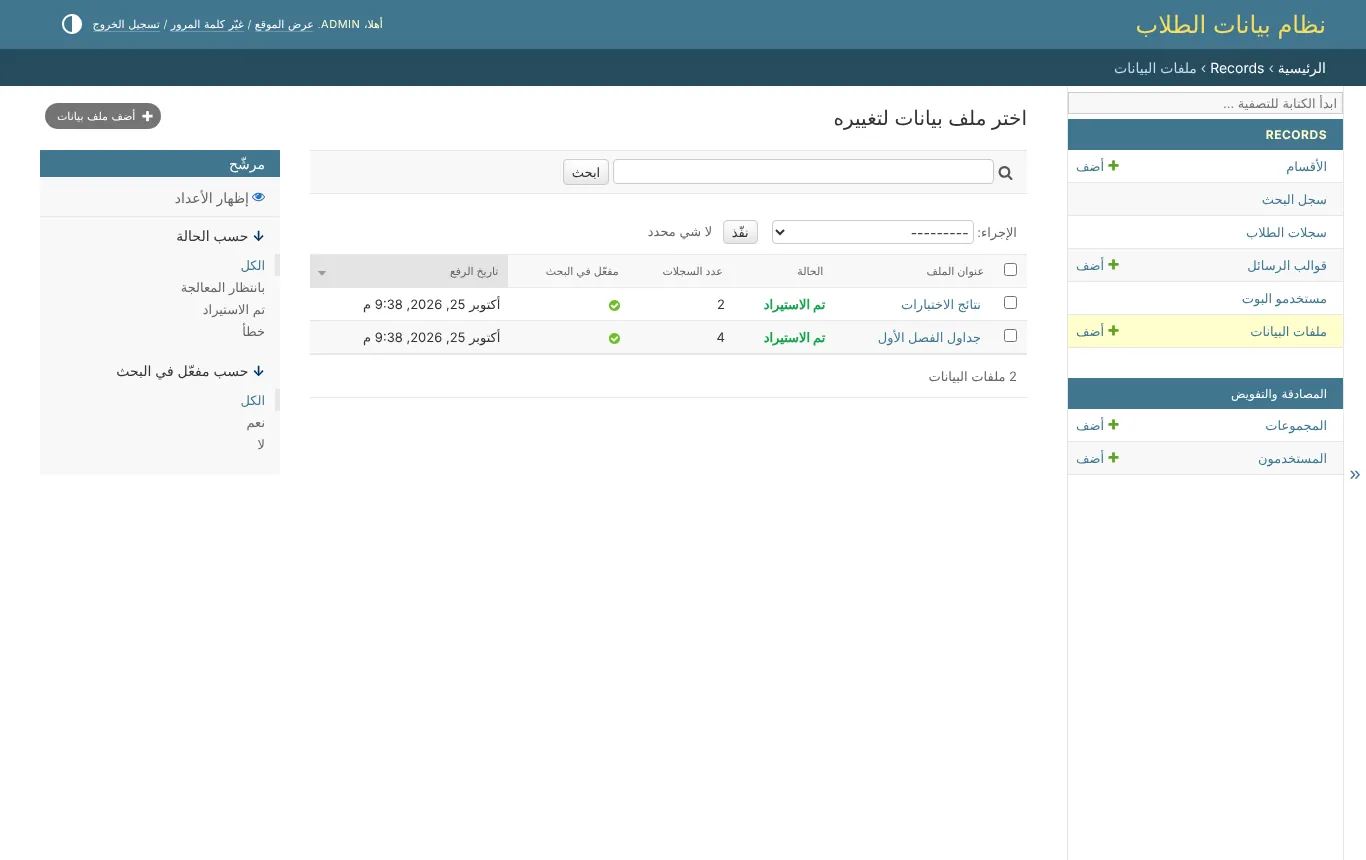This screenshot has height=860, width=1366.
Task: Select the checkbox for جداول الفصل الأول
Action: (x=1010, y=336)
